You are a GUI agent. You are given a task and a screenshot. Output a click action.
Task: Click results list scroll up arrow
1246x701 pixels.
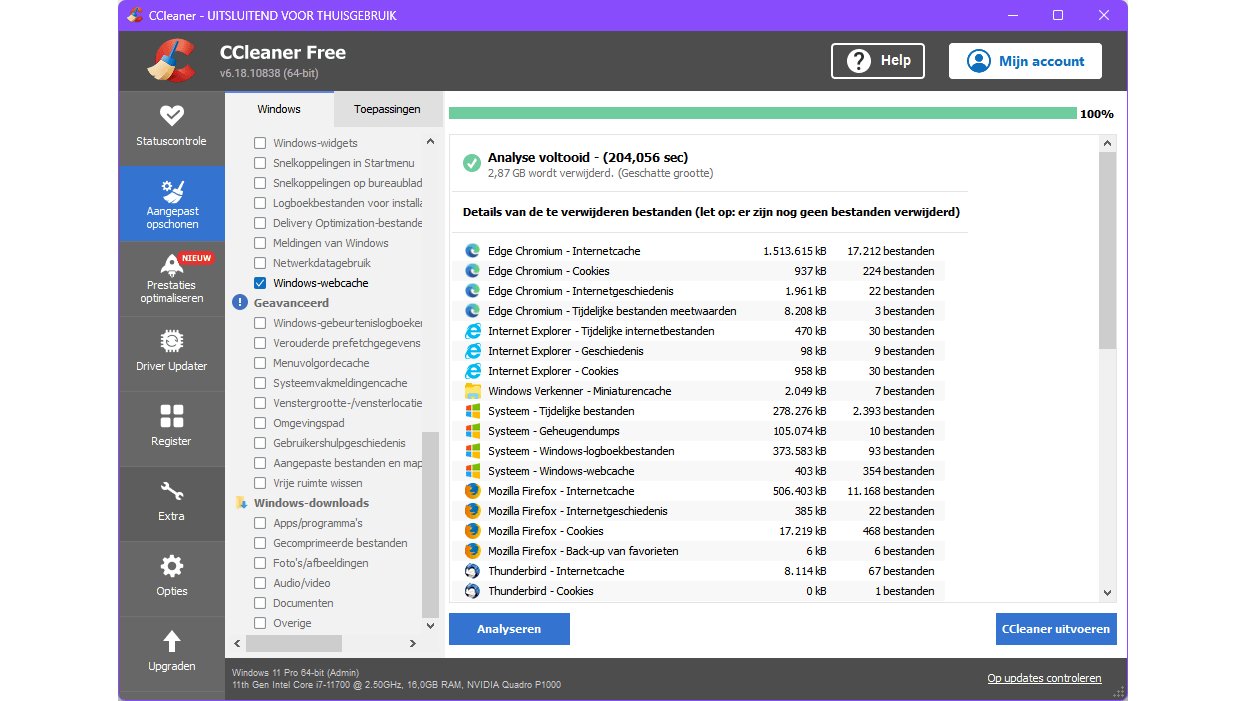[1107, 144]
